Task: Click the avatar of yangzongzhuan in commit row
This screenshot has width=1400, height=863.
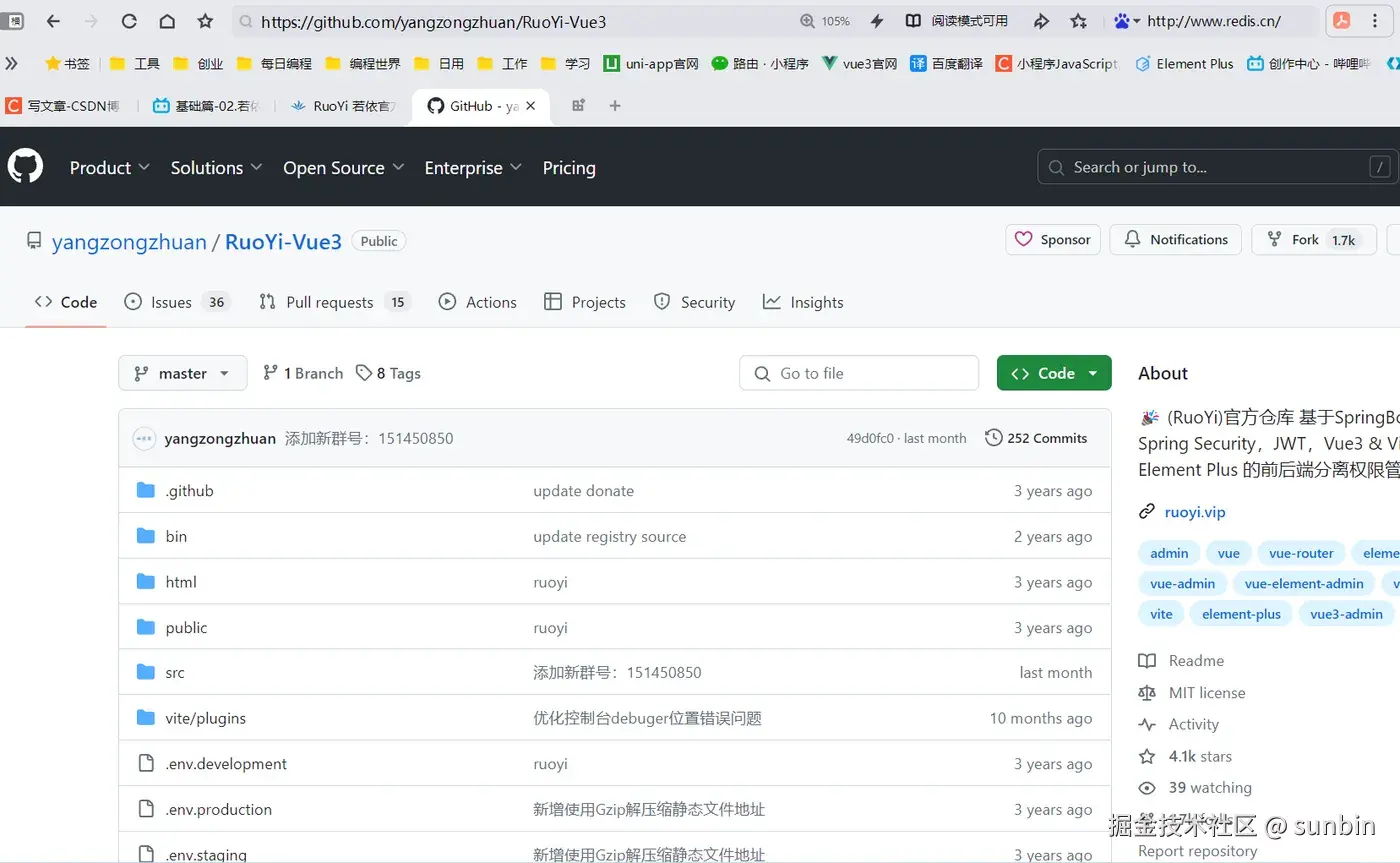Action: point(144,438)
